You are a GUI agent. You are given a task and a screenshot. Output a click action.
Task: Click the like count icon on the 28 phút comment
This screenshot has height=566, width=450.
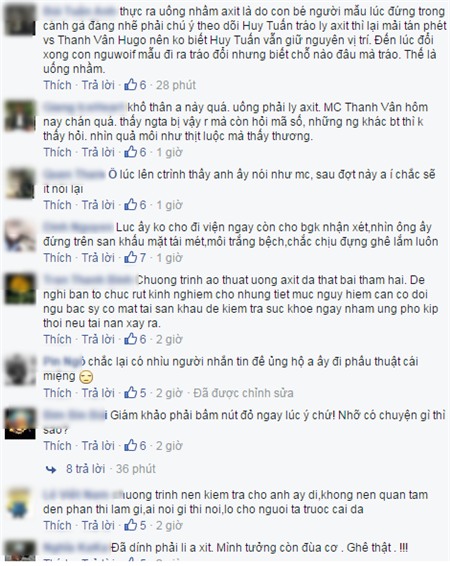[131, 85]
